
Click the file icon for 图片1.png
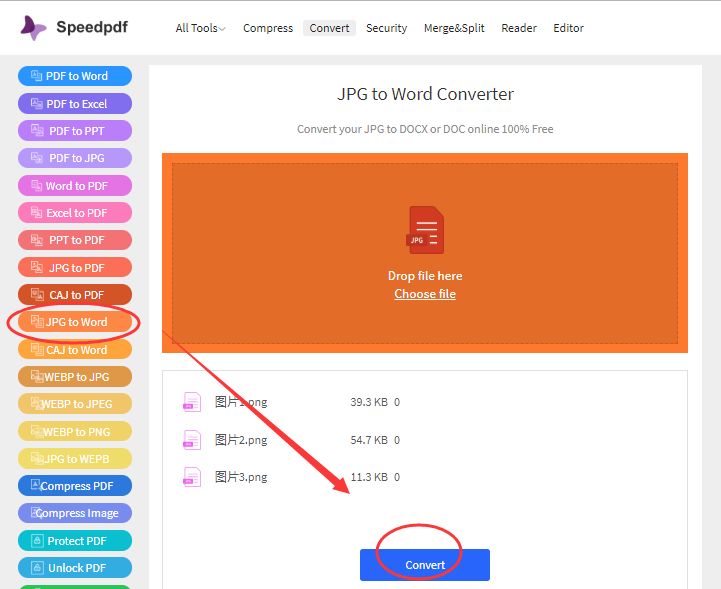point(192,402)
